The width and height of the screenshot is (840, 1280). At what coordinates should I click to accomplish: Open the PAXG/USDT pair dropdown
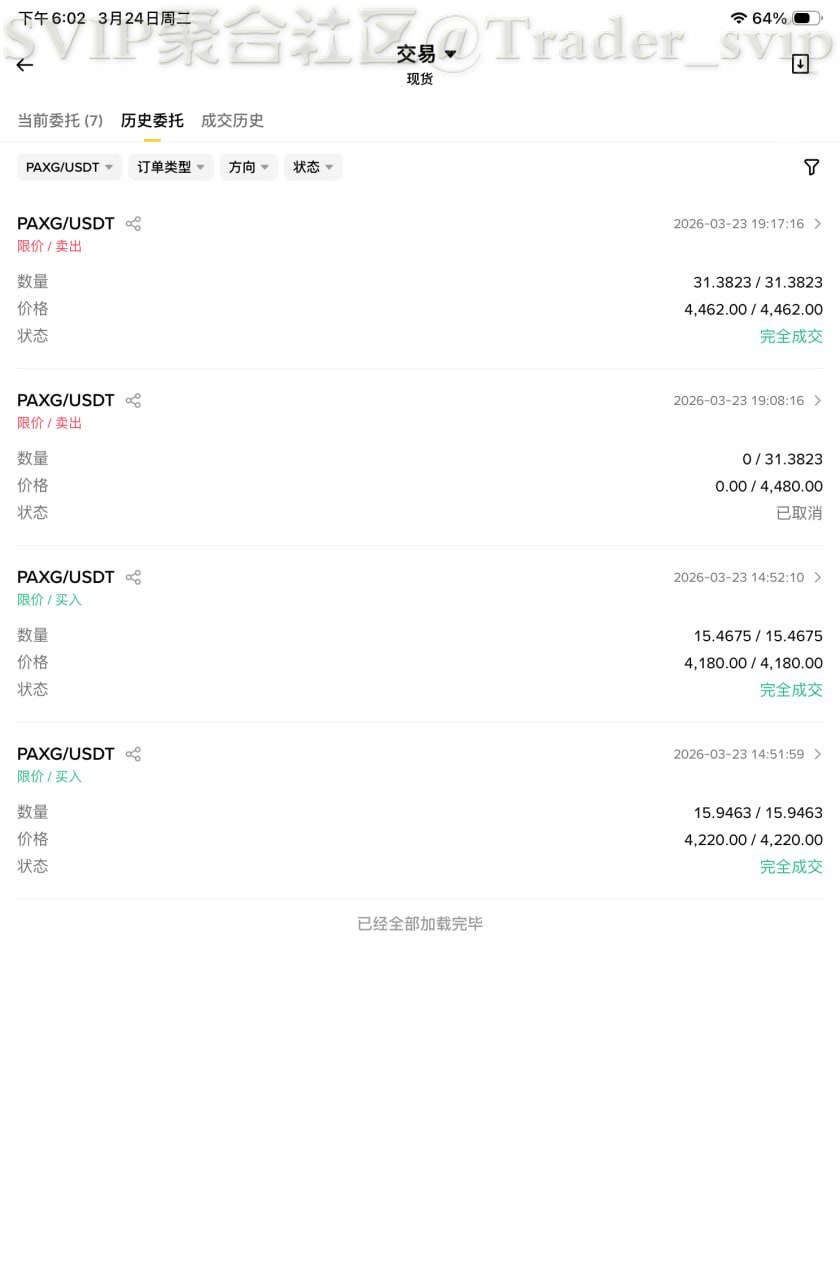pyautogui.click(x=69, y=167)
